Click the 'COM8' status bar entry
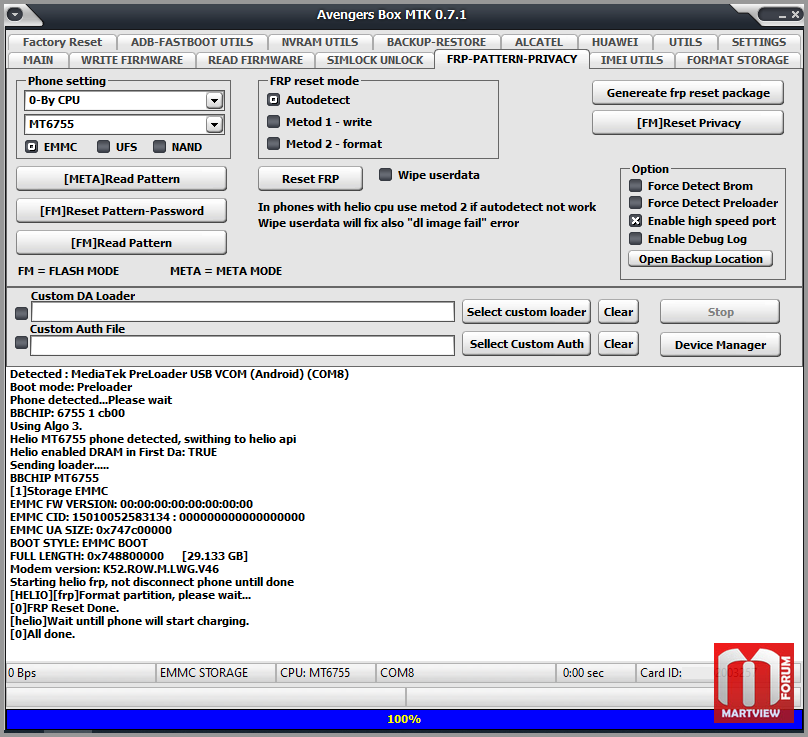 tap(466, 673)
